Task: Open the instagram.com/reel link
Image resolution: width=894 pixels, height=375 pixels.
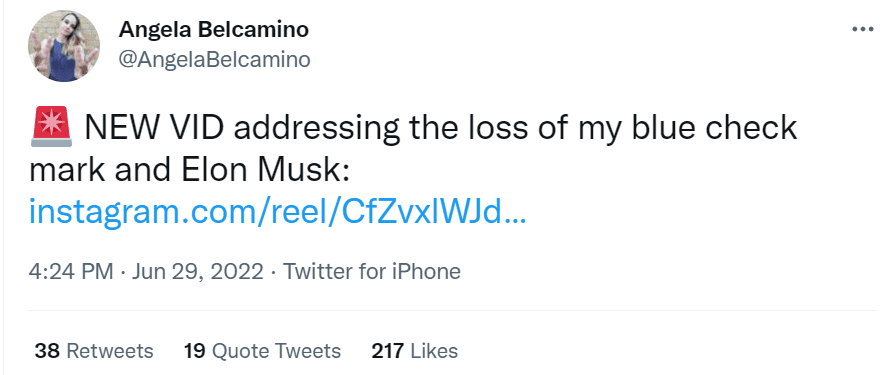Action: (x=278, y=213)
